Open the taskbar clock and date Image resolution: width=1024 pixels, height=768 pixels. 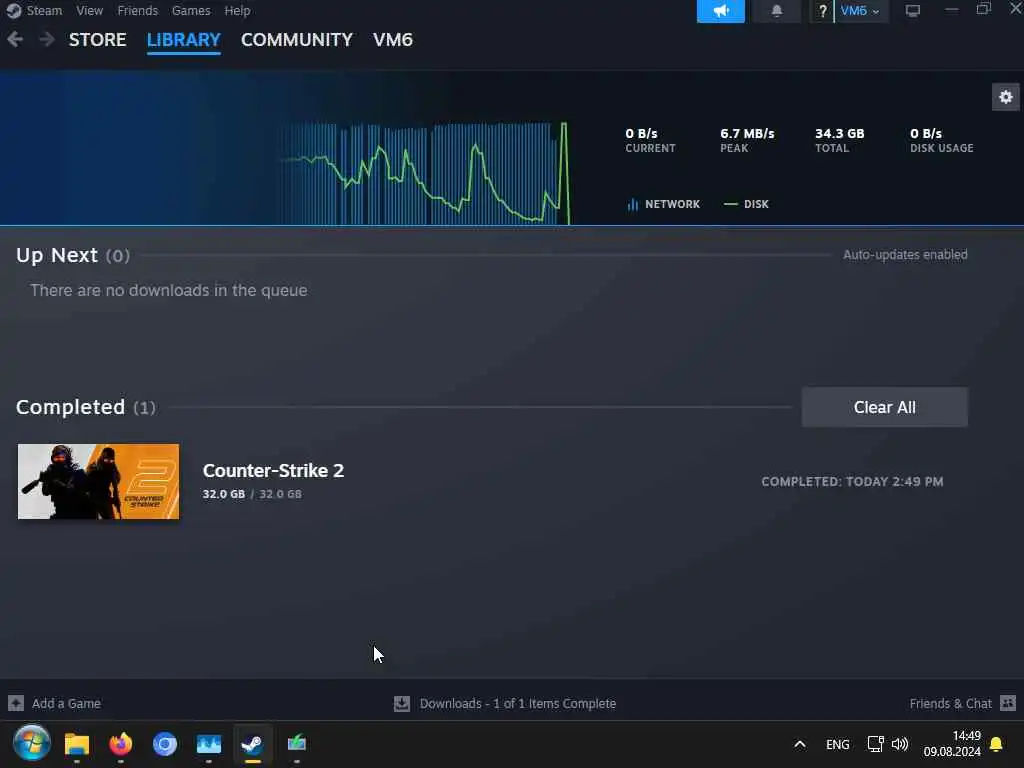point(952,744)
